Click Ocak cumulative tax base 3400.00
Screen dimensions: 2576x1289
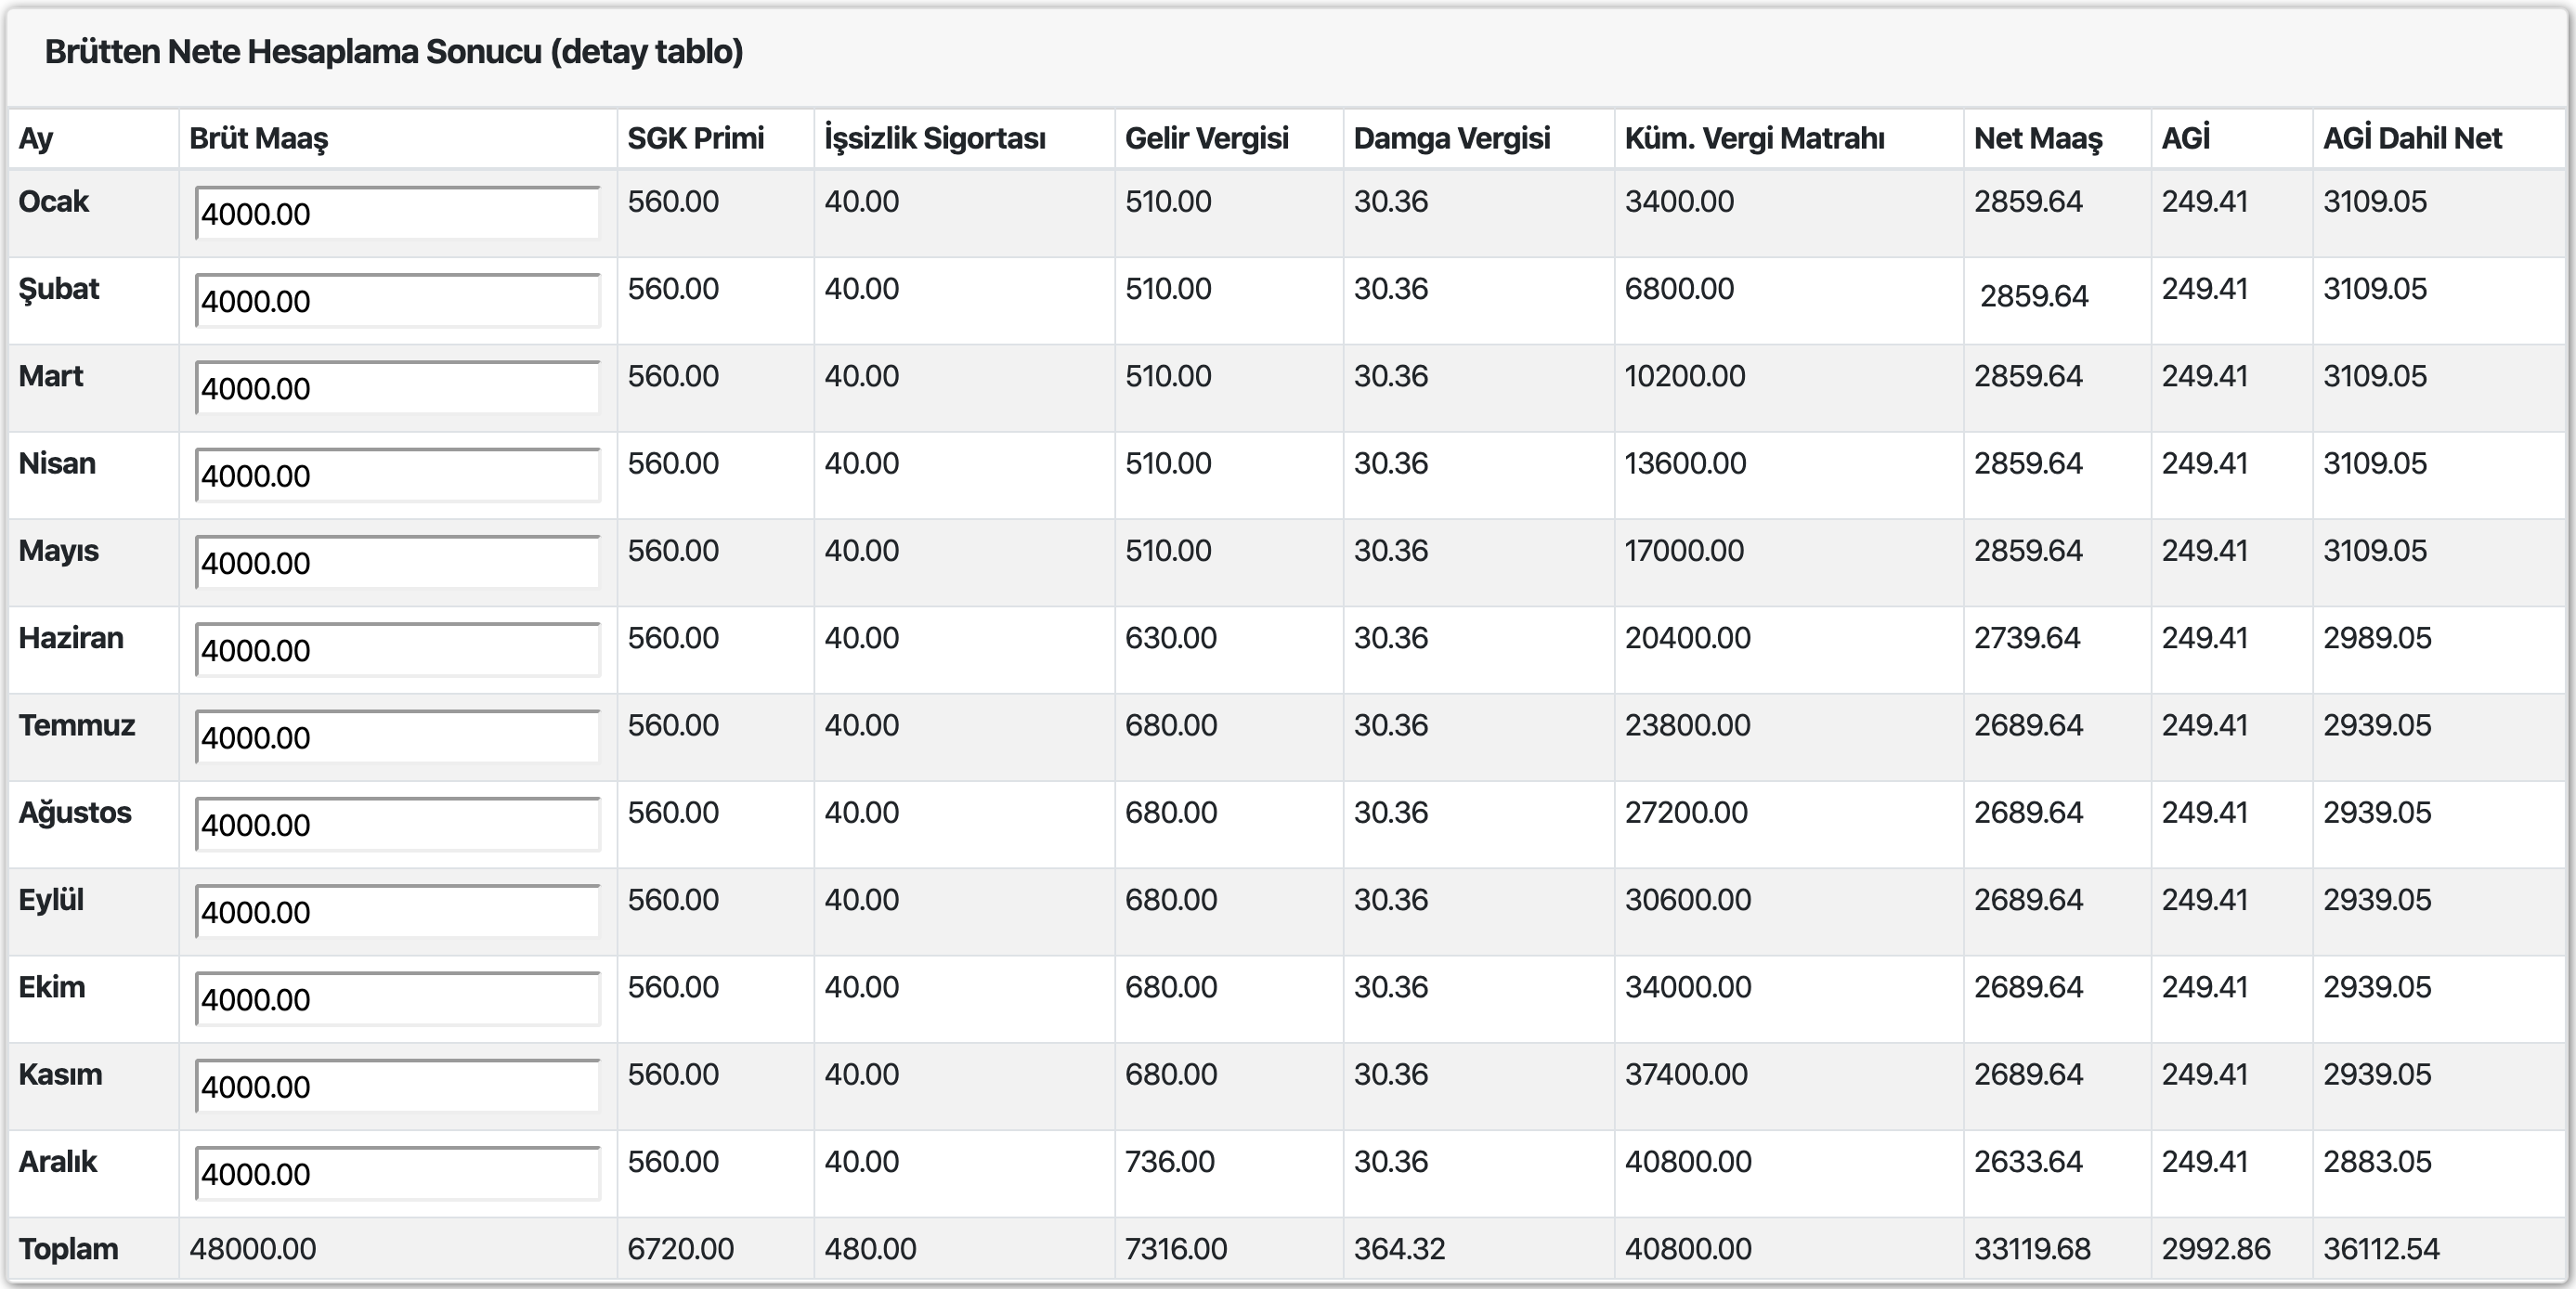[x=1680, y=201]
